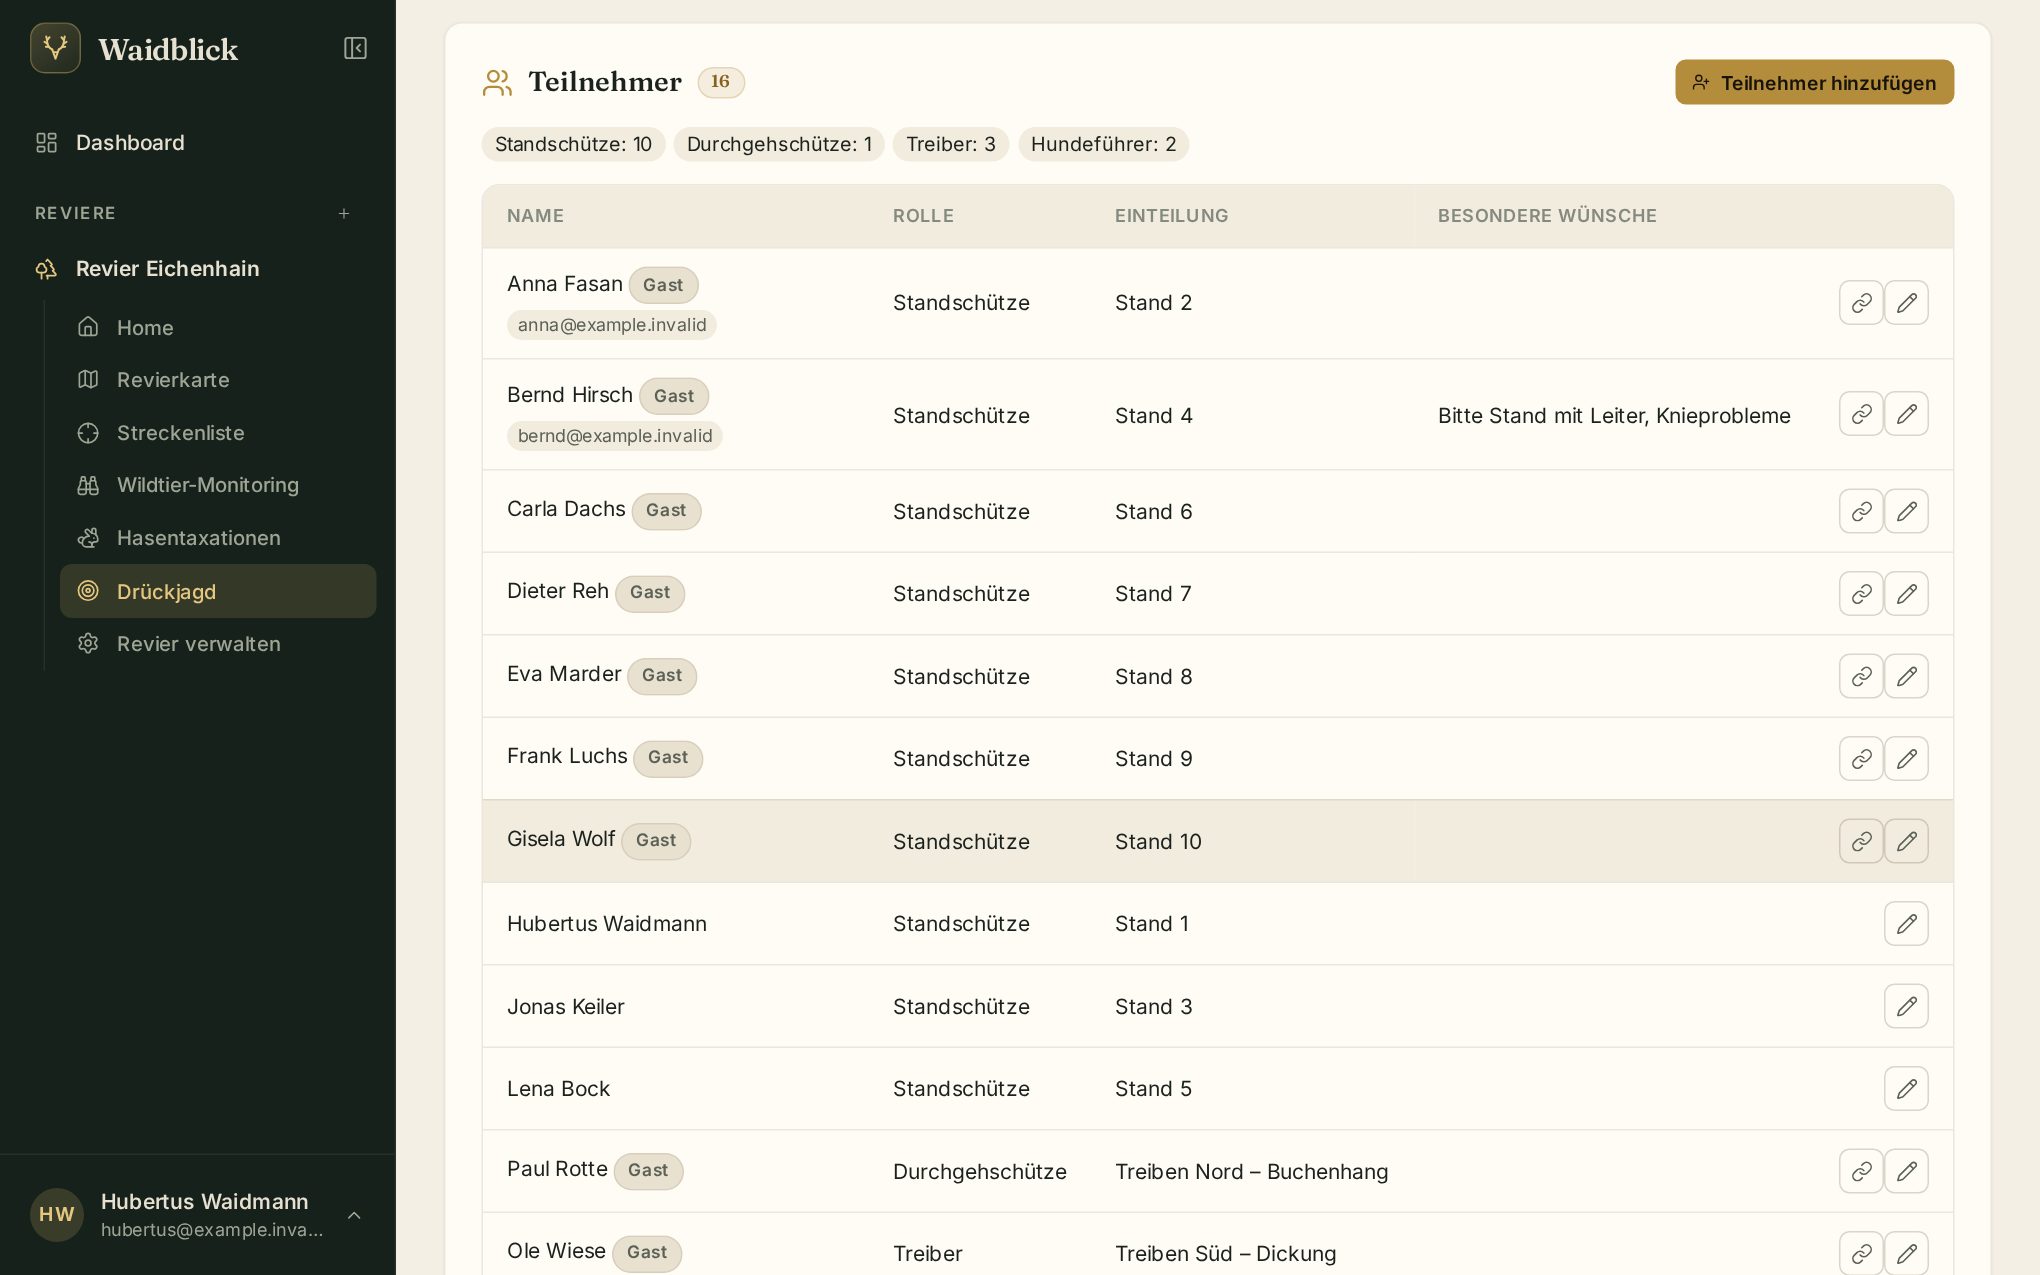Copy invite link for Anna Fasan
Image resolution: width=2040 pixels, height=1275 pixels.
(1860, 303)
